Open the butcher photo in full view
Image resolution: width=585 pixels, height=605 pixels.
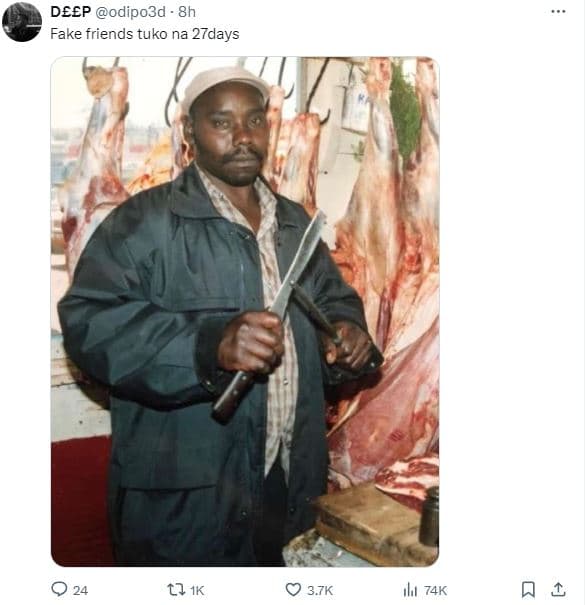click(245, 312)
